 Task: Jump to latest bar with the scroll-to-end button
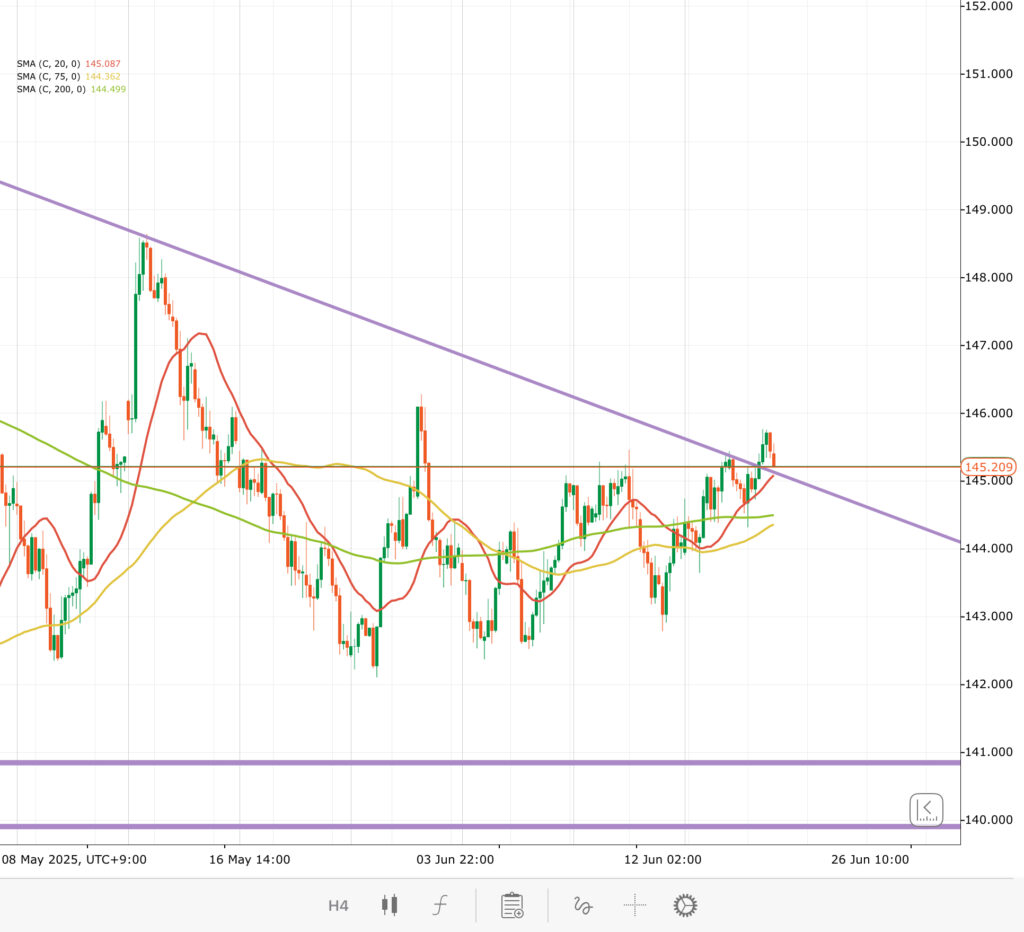[926, 810]
